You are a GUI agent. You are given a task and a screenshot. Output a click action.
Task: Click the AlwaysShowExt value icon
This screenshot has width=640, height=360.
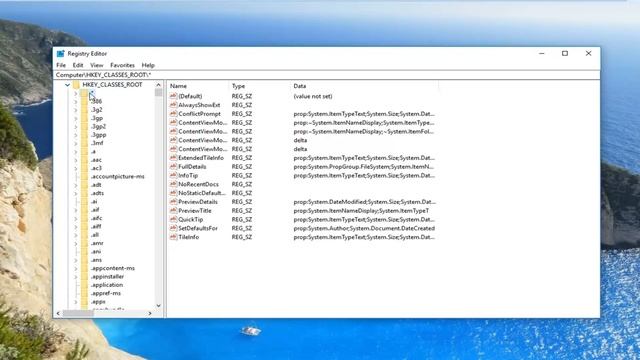[x=173, y=105]
